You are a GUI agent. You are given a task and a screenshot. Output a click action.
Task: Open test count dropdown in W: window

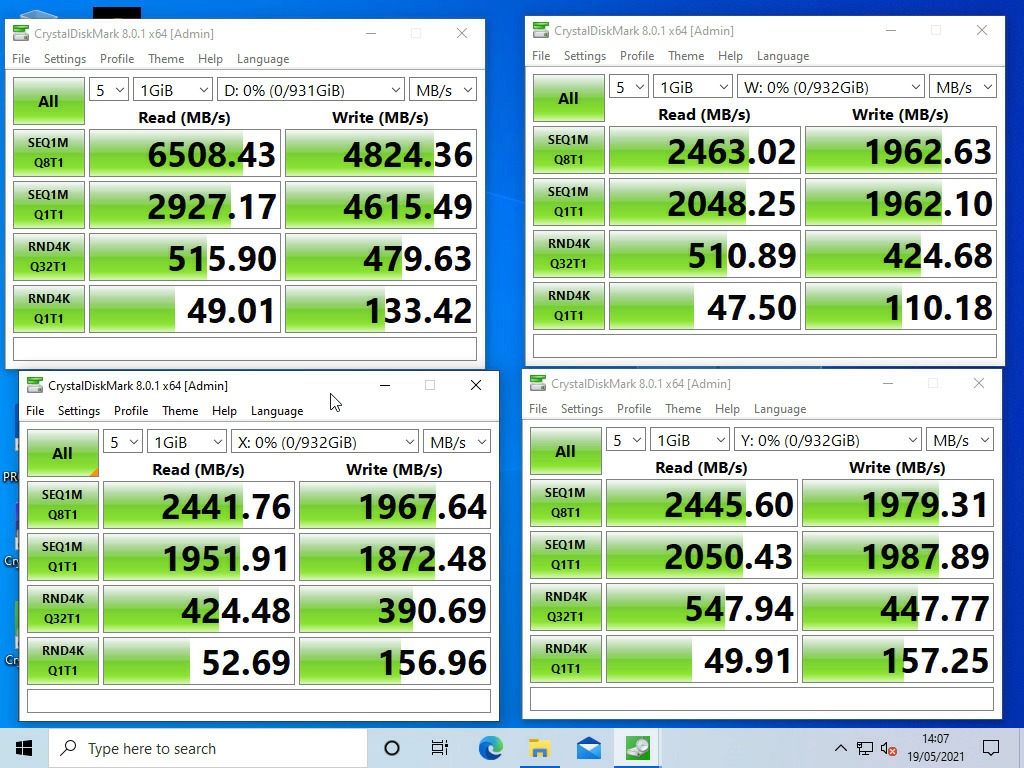pyautogui.click(x=628, y=87)
